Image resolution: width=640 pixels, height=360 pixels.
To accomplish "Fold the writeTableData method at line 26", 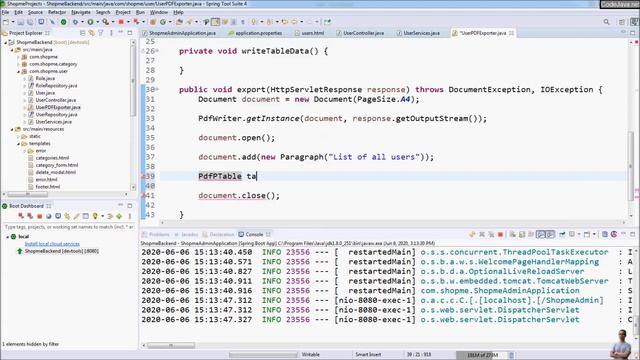I will [158, 51].
